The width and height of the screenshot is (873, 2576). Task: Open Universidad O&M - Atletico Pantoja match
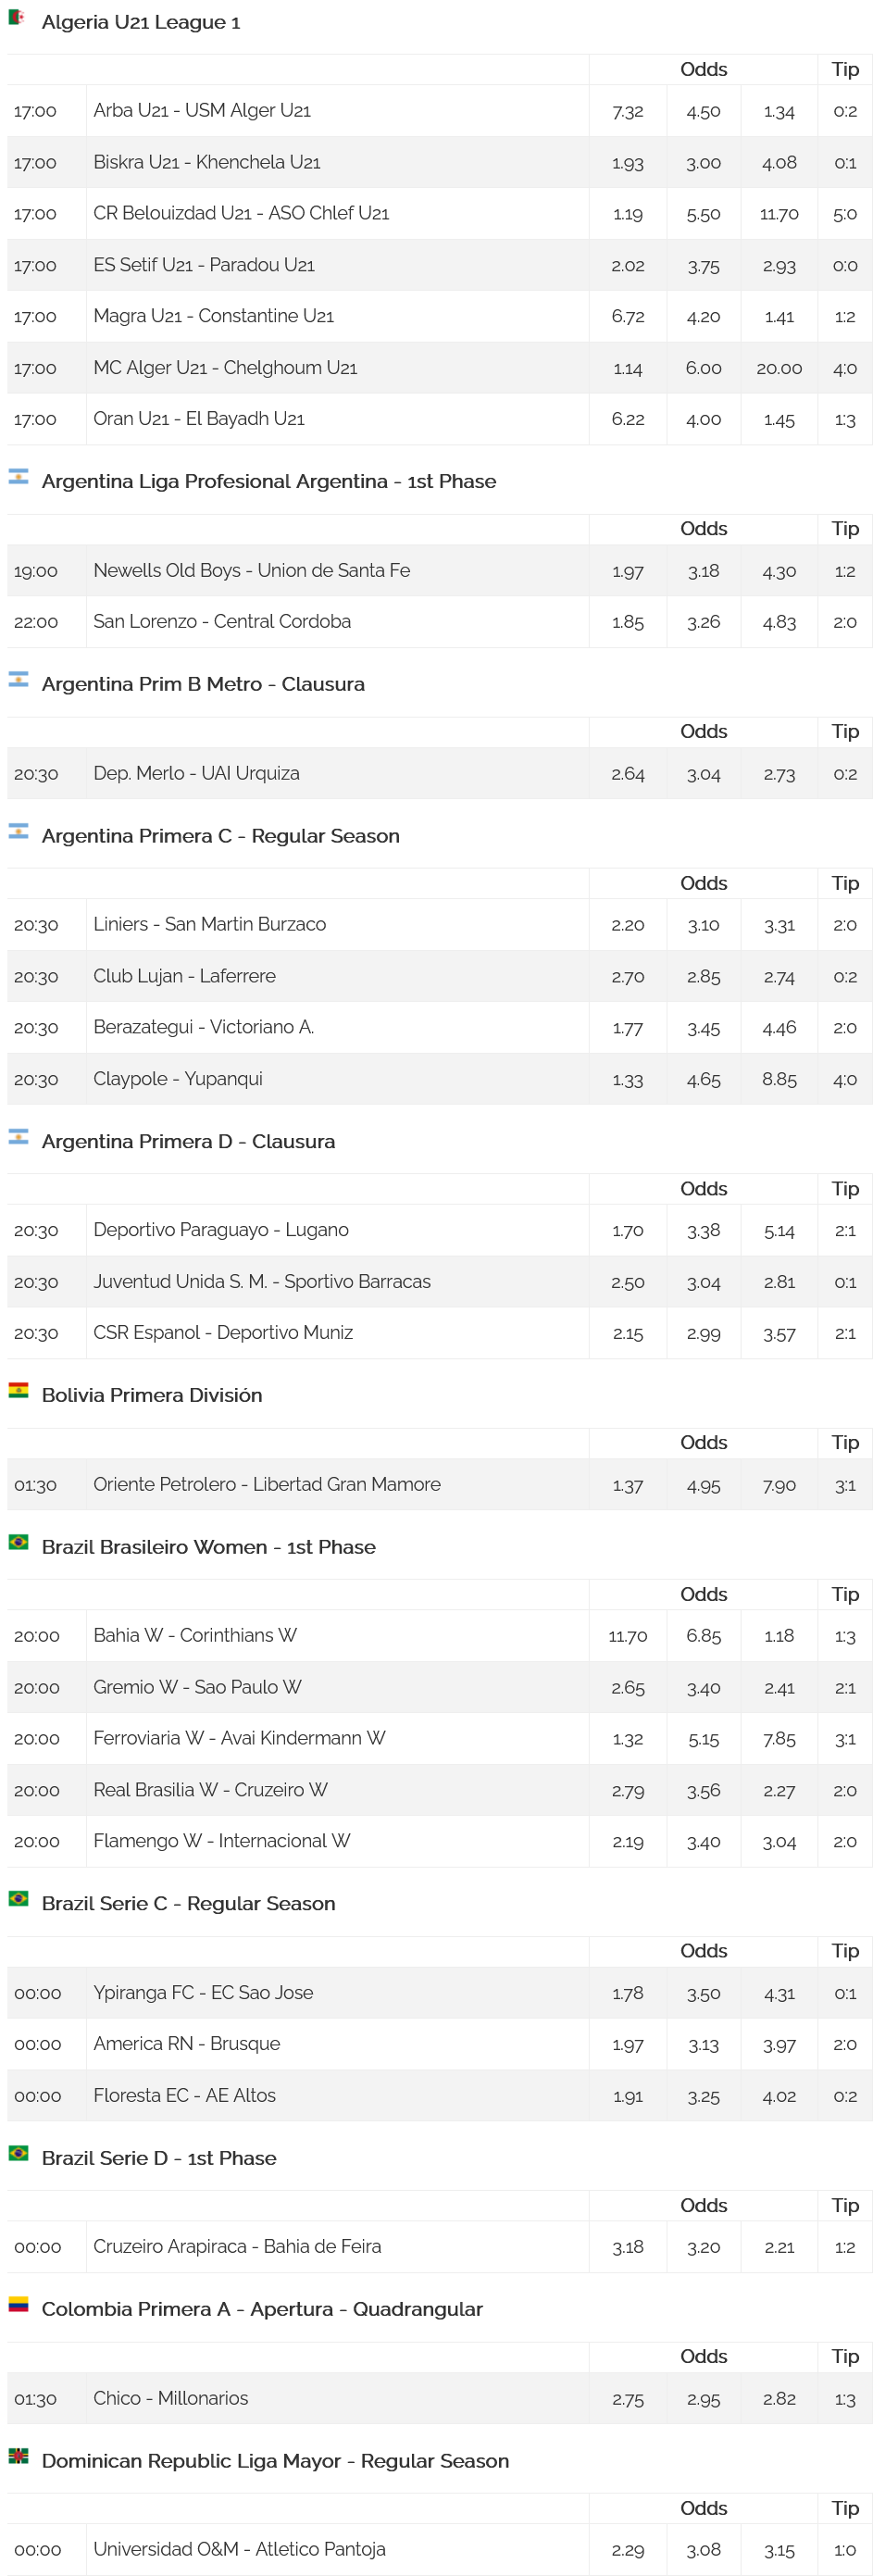240,2549
